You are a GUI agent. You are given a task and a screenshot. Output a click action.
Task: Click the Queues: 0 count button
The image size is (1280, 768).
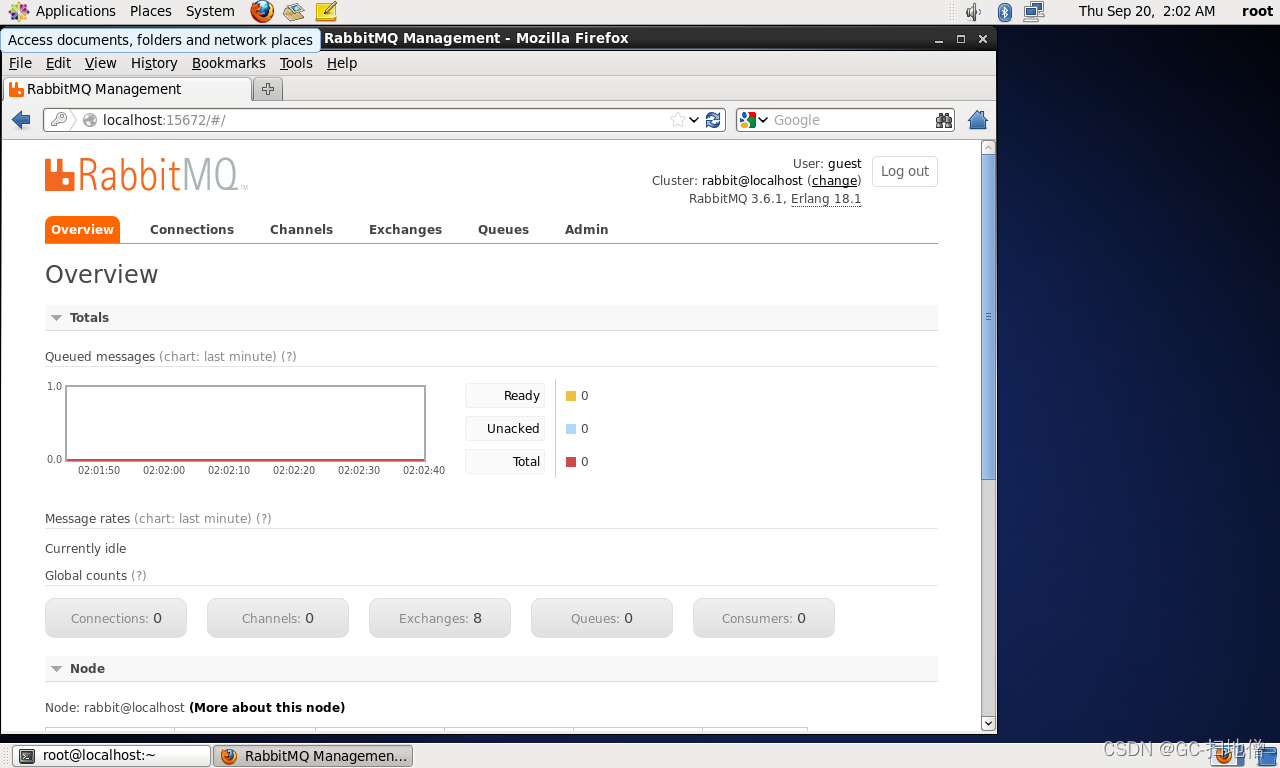602,618
